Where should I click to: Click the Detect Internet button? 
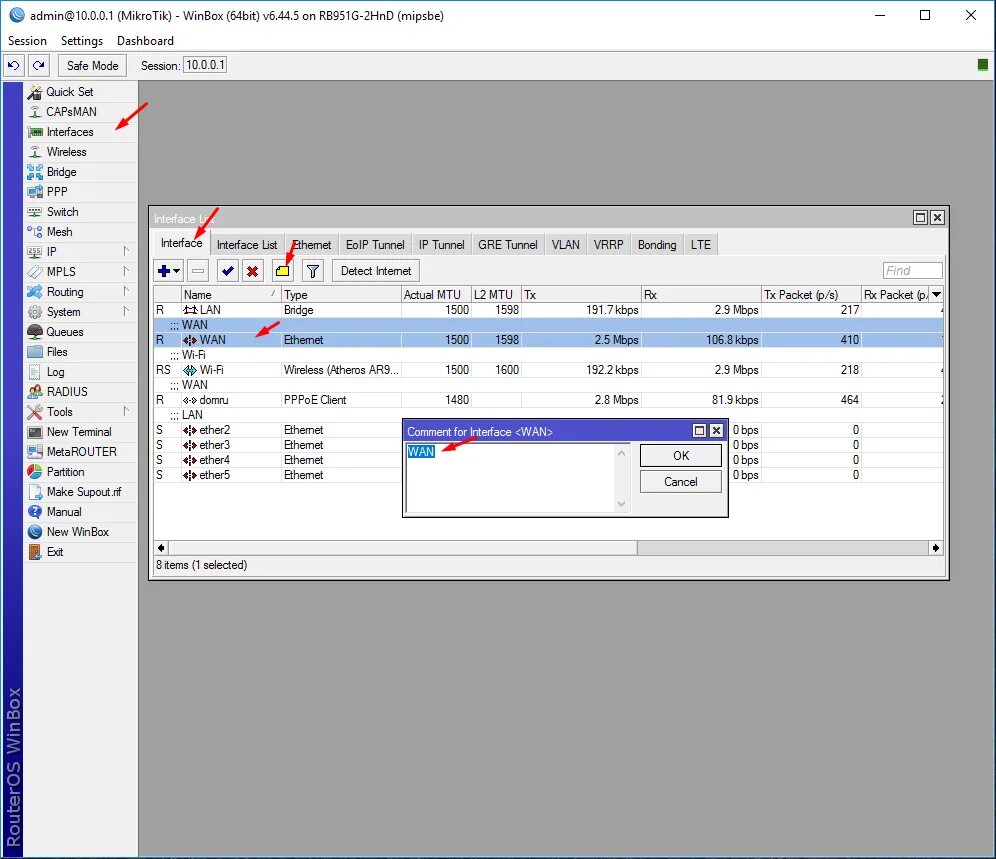pos(375,271)
